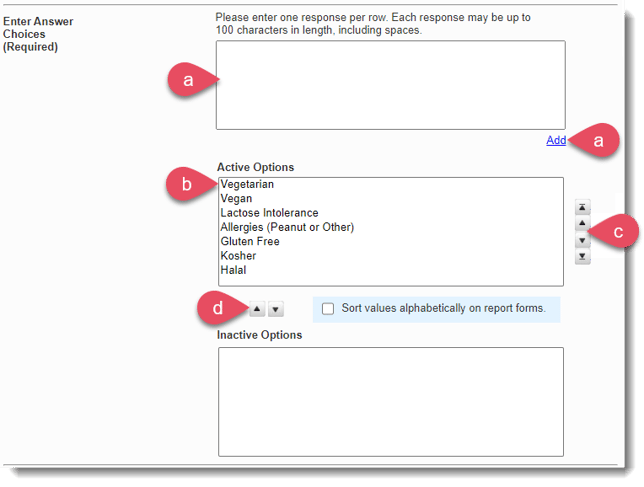Screen dimensions: 644x487
Task: Click inside the answer choices text box
Action: (x=390, y=85)
